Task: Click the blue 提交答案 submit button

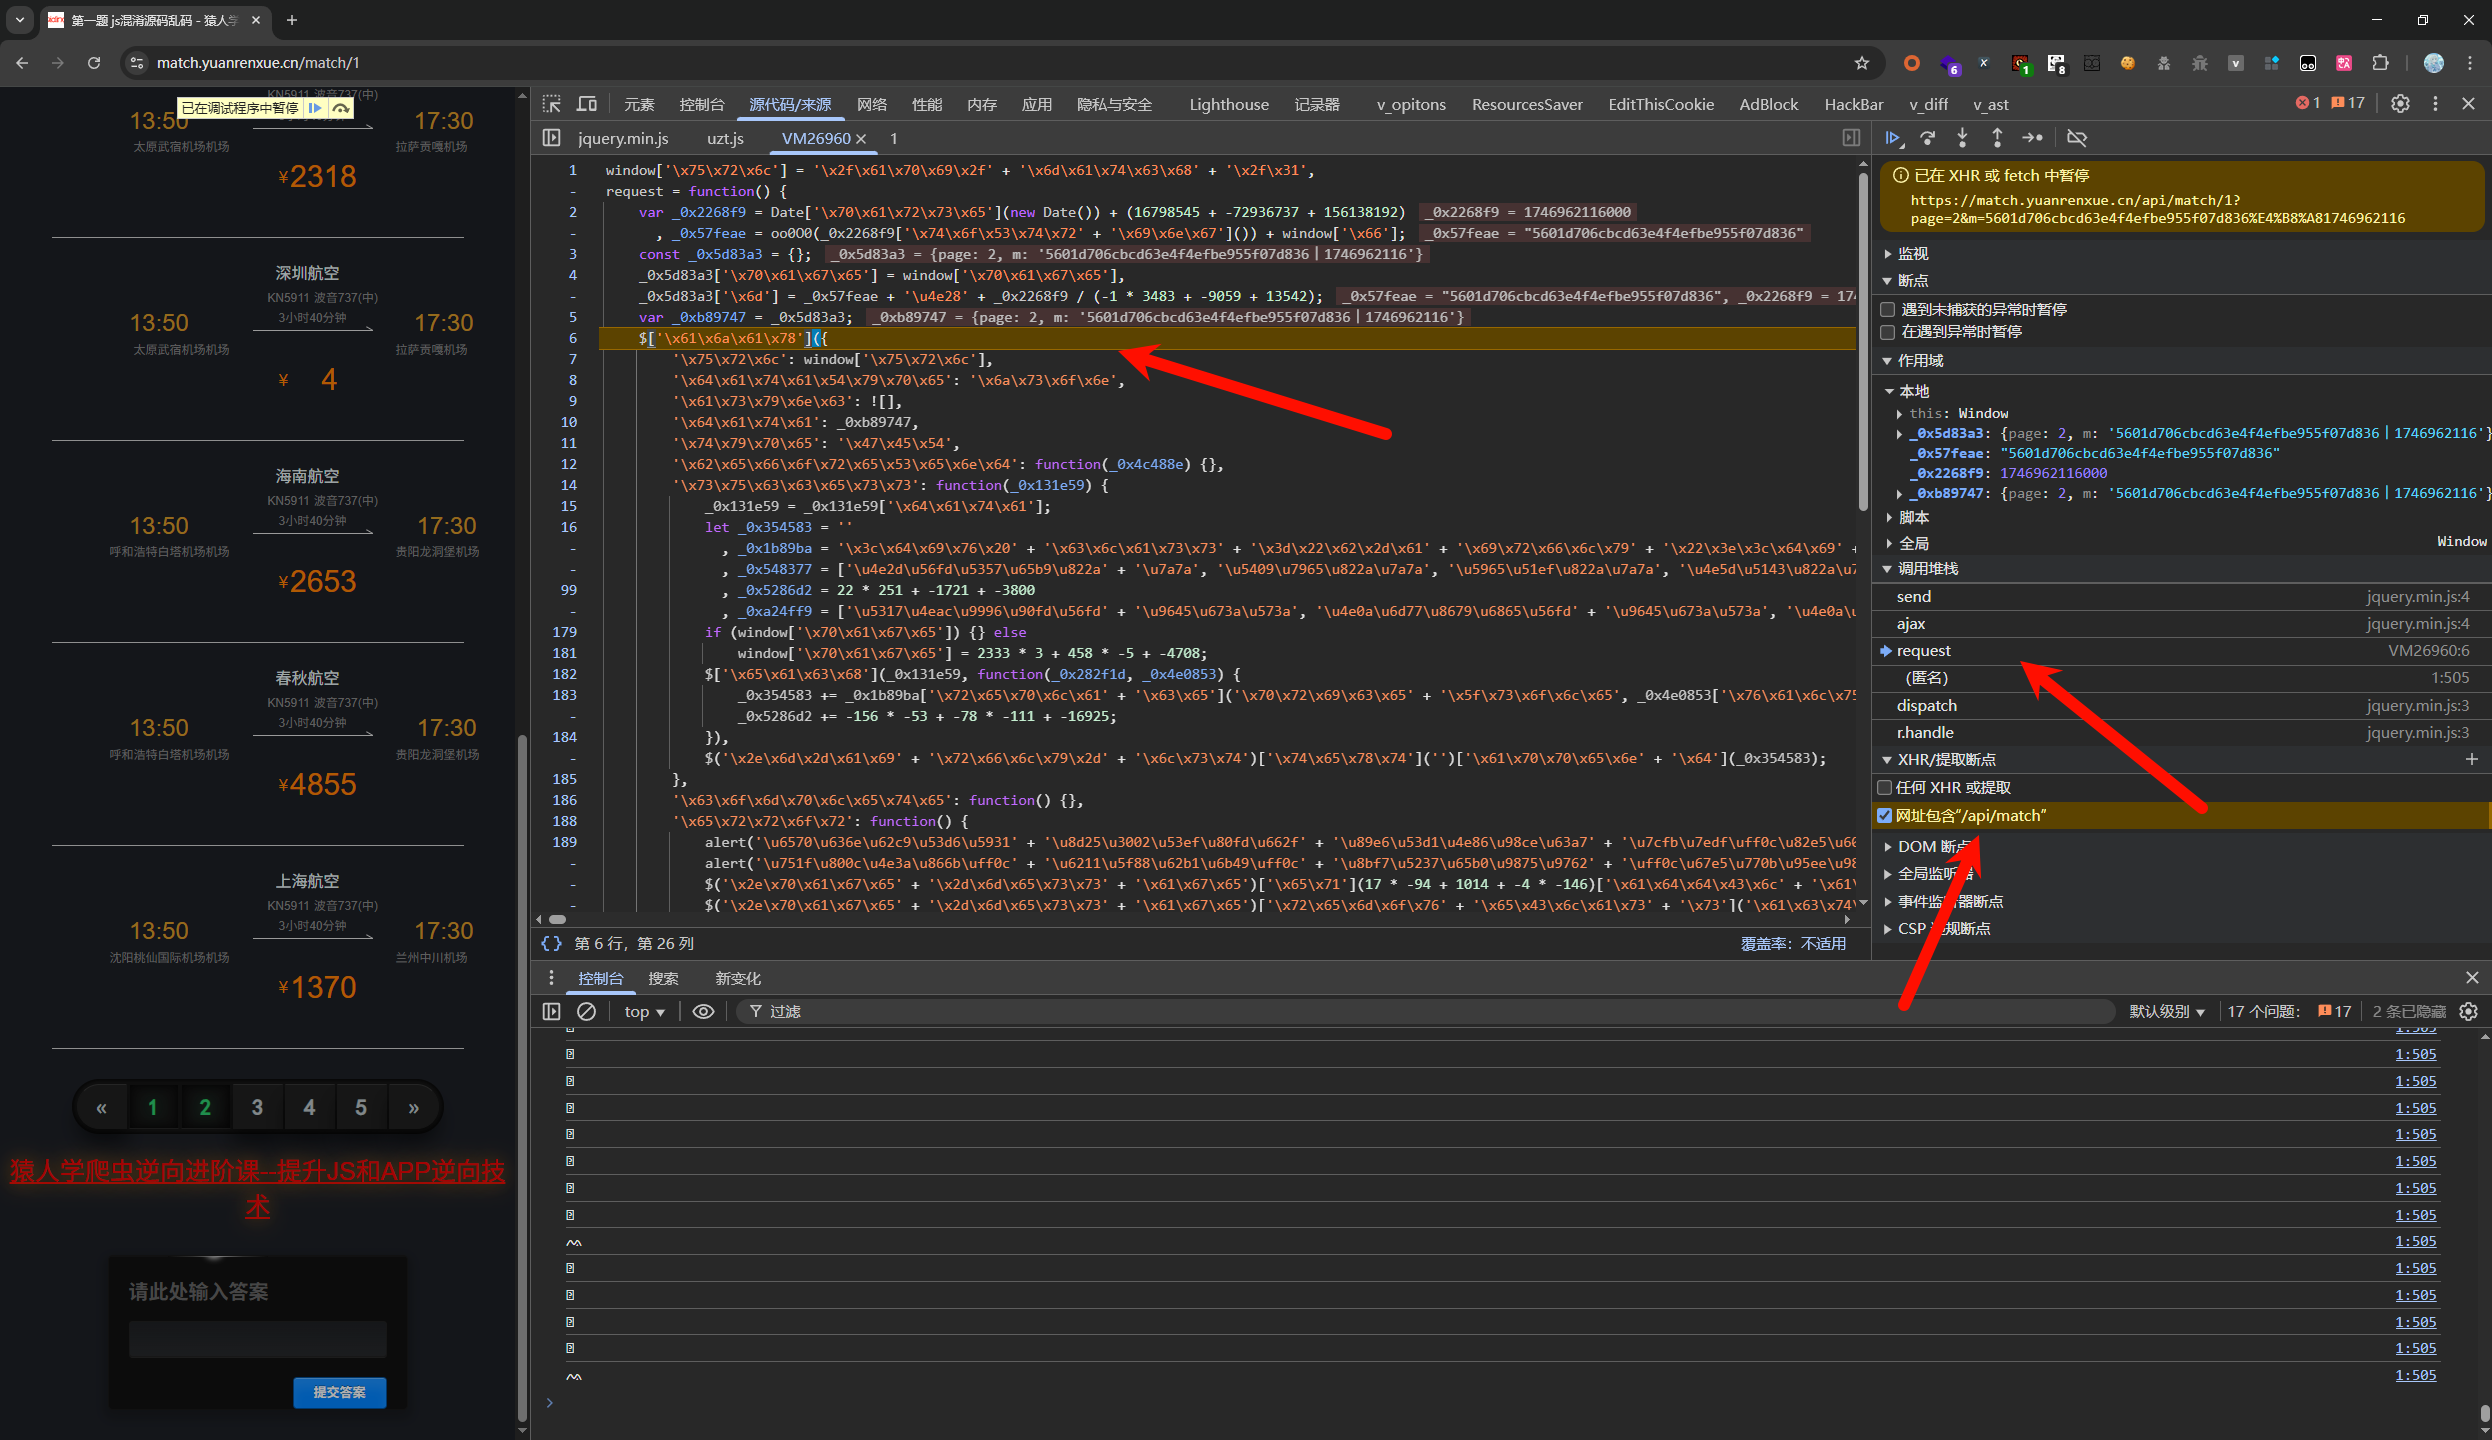Action: click(339, 1392)
